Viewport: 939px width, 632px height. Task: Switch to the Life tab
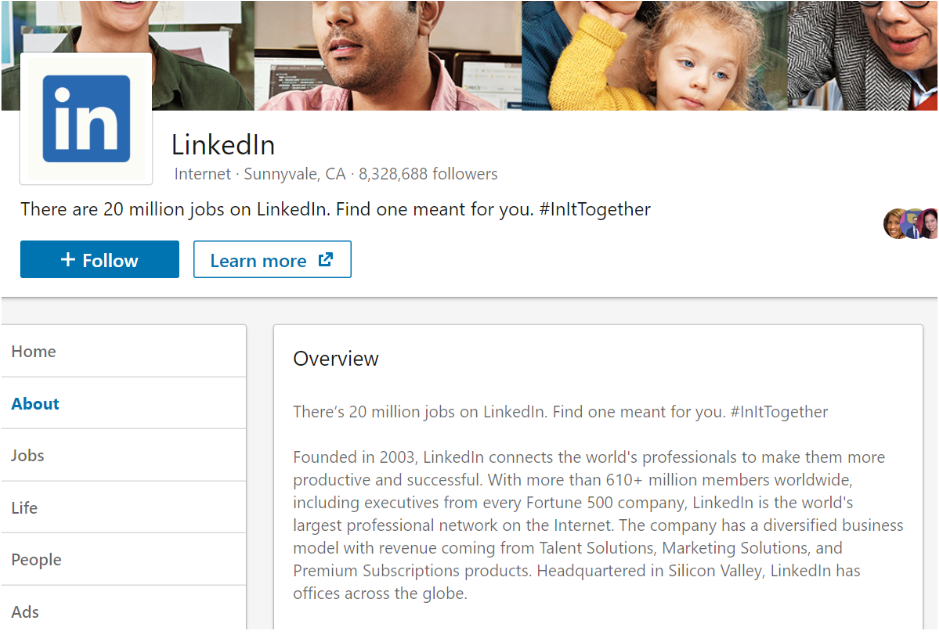pos(24,508)
